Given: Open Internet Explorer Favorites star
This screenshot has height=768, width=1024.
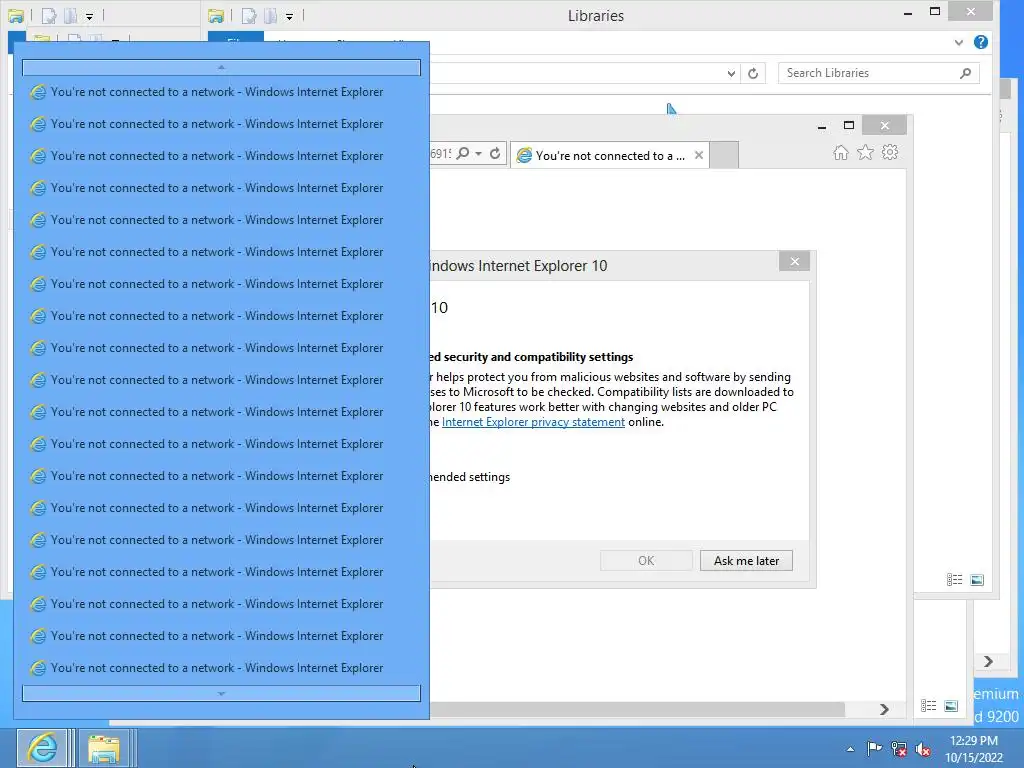Looking at the screenshot, I should point(865,152).
